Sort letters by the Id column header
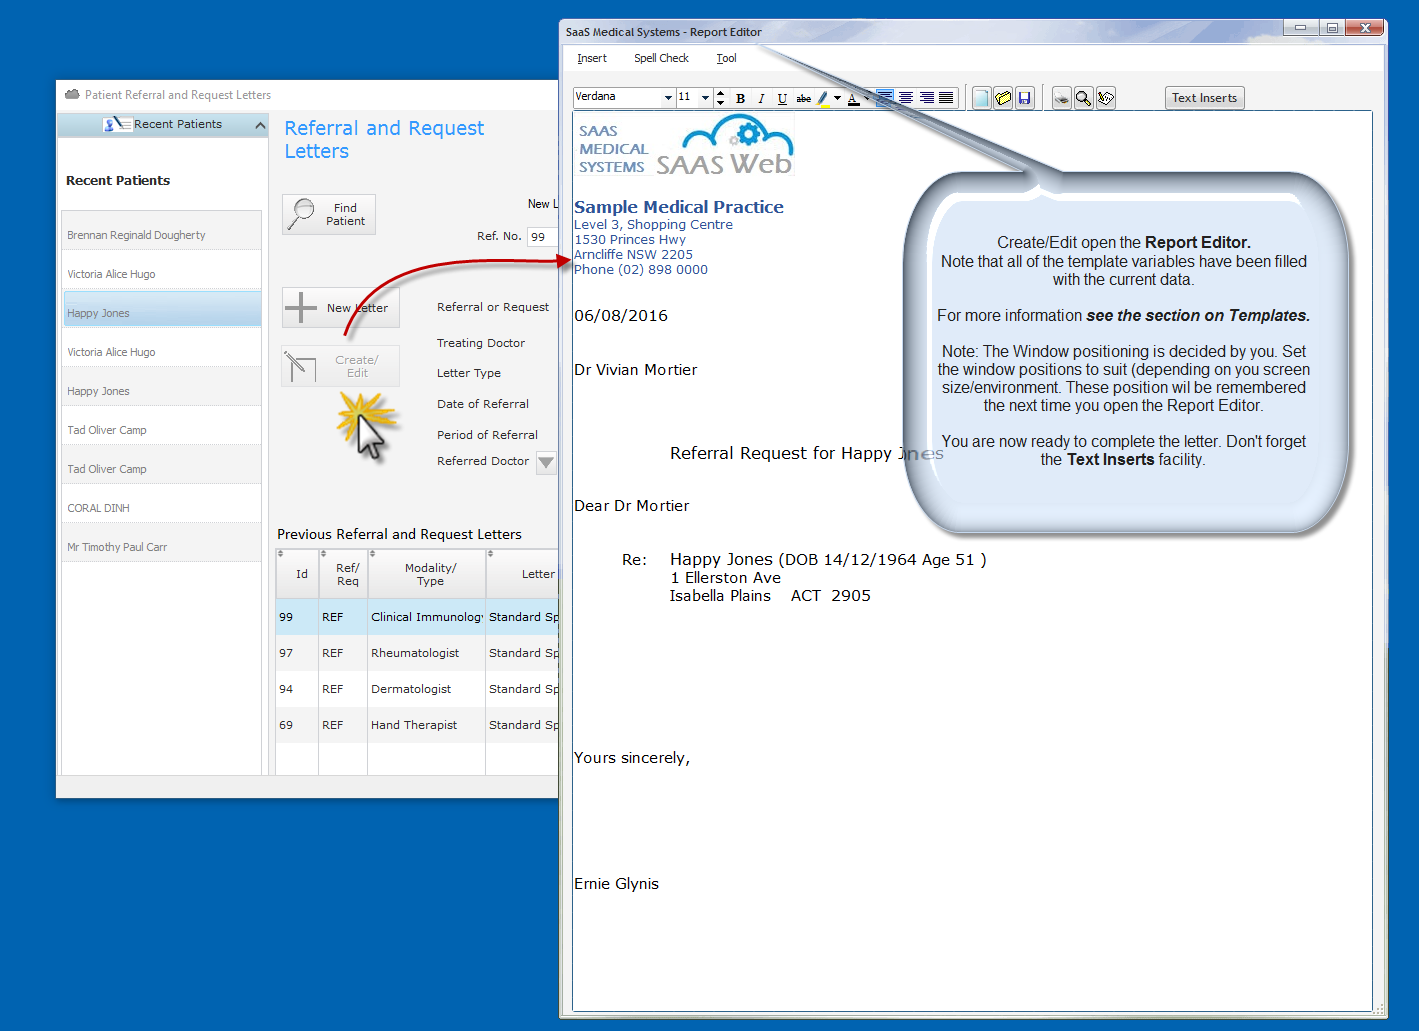Viewport: 1419px width, 1031px height. [x=298, y=574]
